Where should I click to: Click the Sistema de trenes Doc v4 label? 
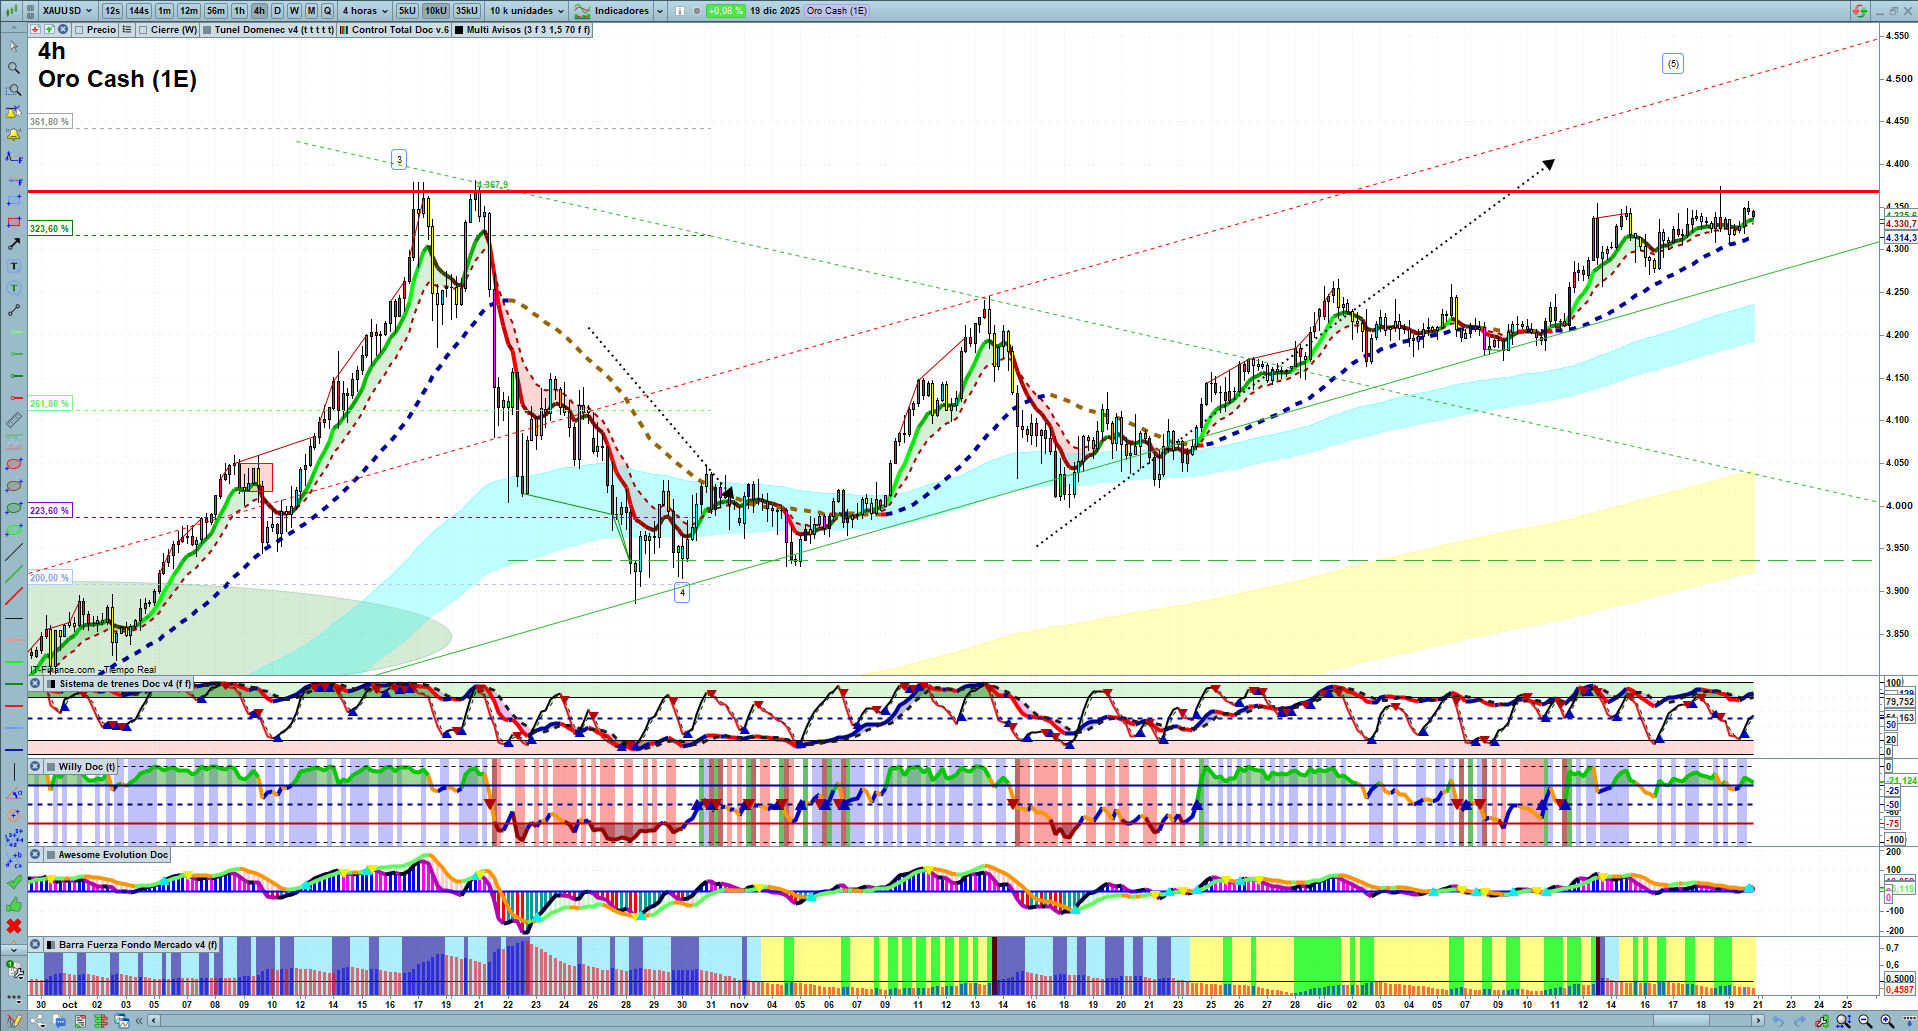(125, 684)
